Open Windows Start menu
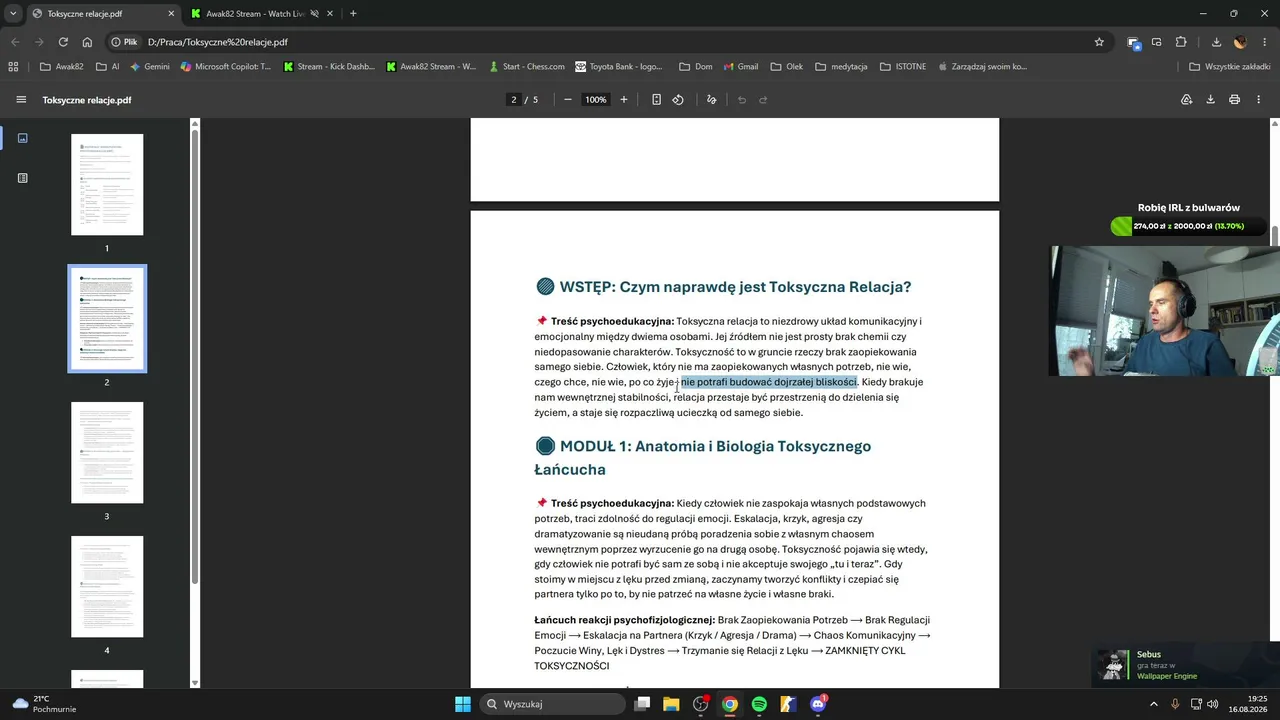 [x=463, y=704]
